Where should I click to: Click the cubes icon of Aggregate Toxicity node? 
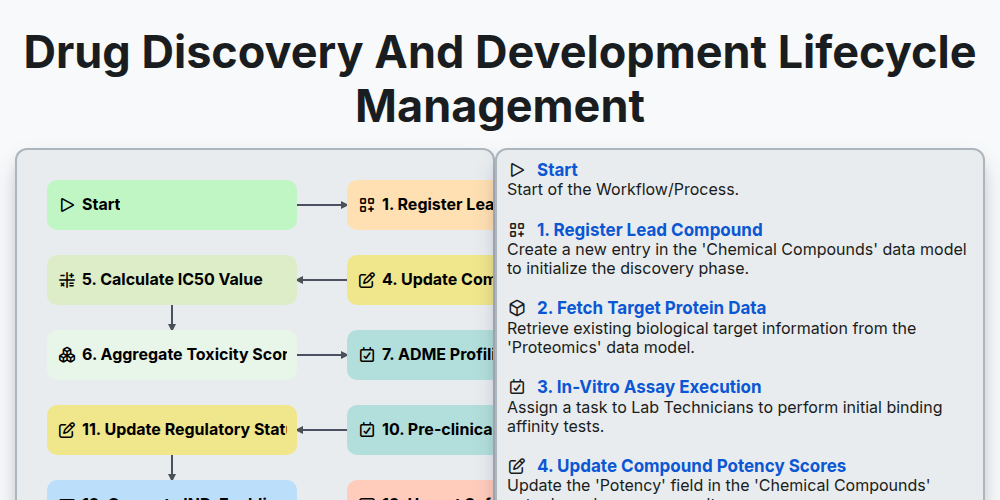(x=67, y=355)
